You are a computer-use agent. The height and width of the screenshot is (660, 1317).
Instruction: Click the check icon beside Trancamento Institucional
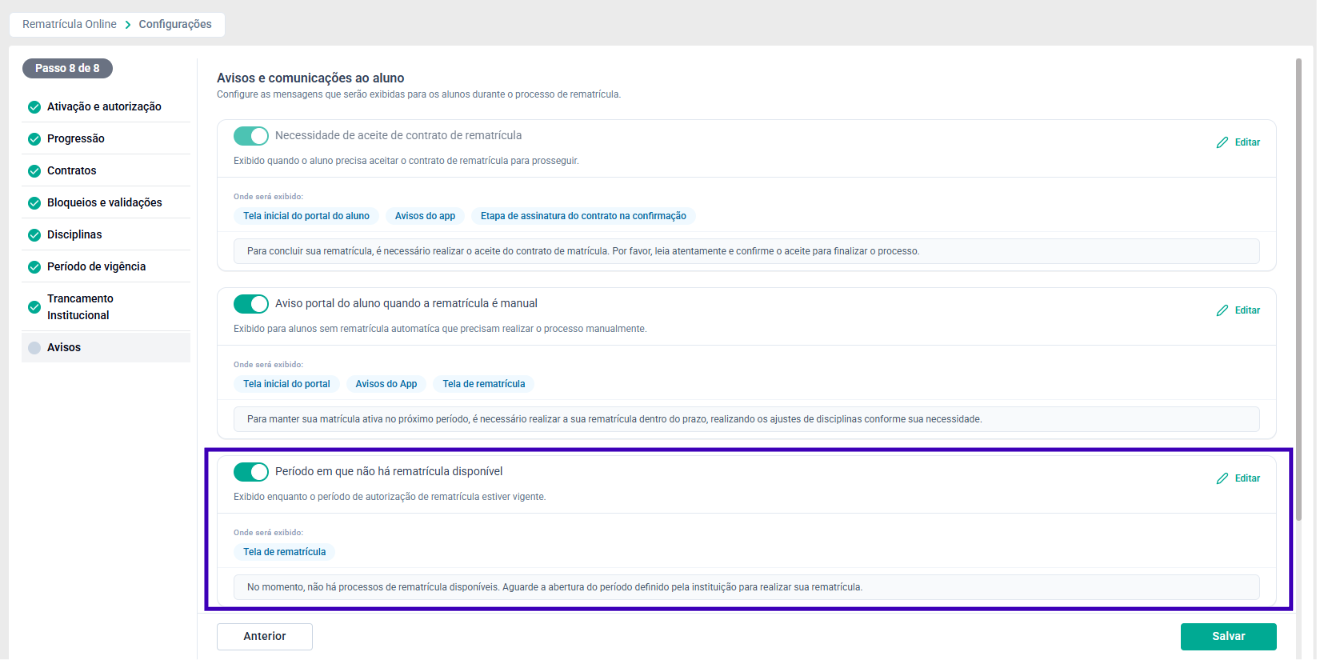point(34,307)
